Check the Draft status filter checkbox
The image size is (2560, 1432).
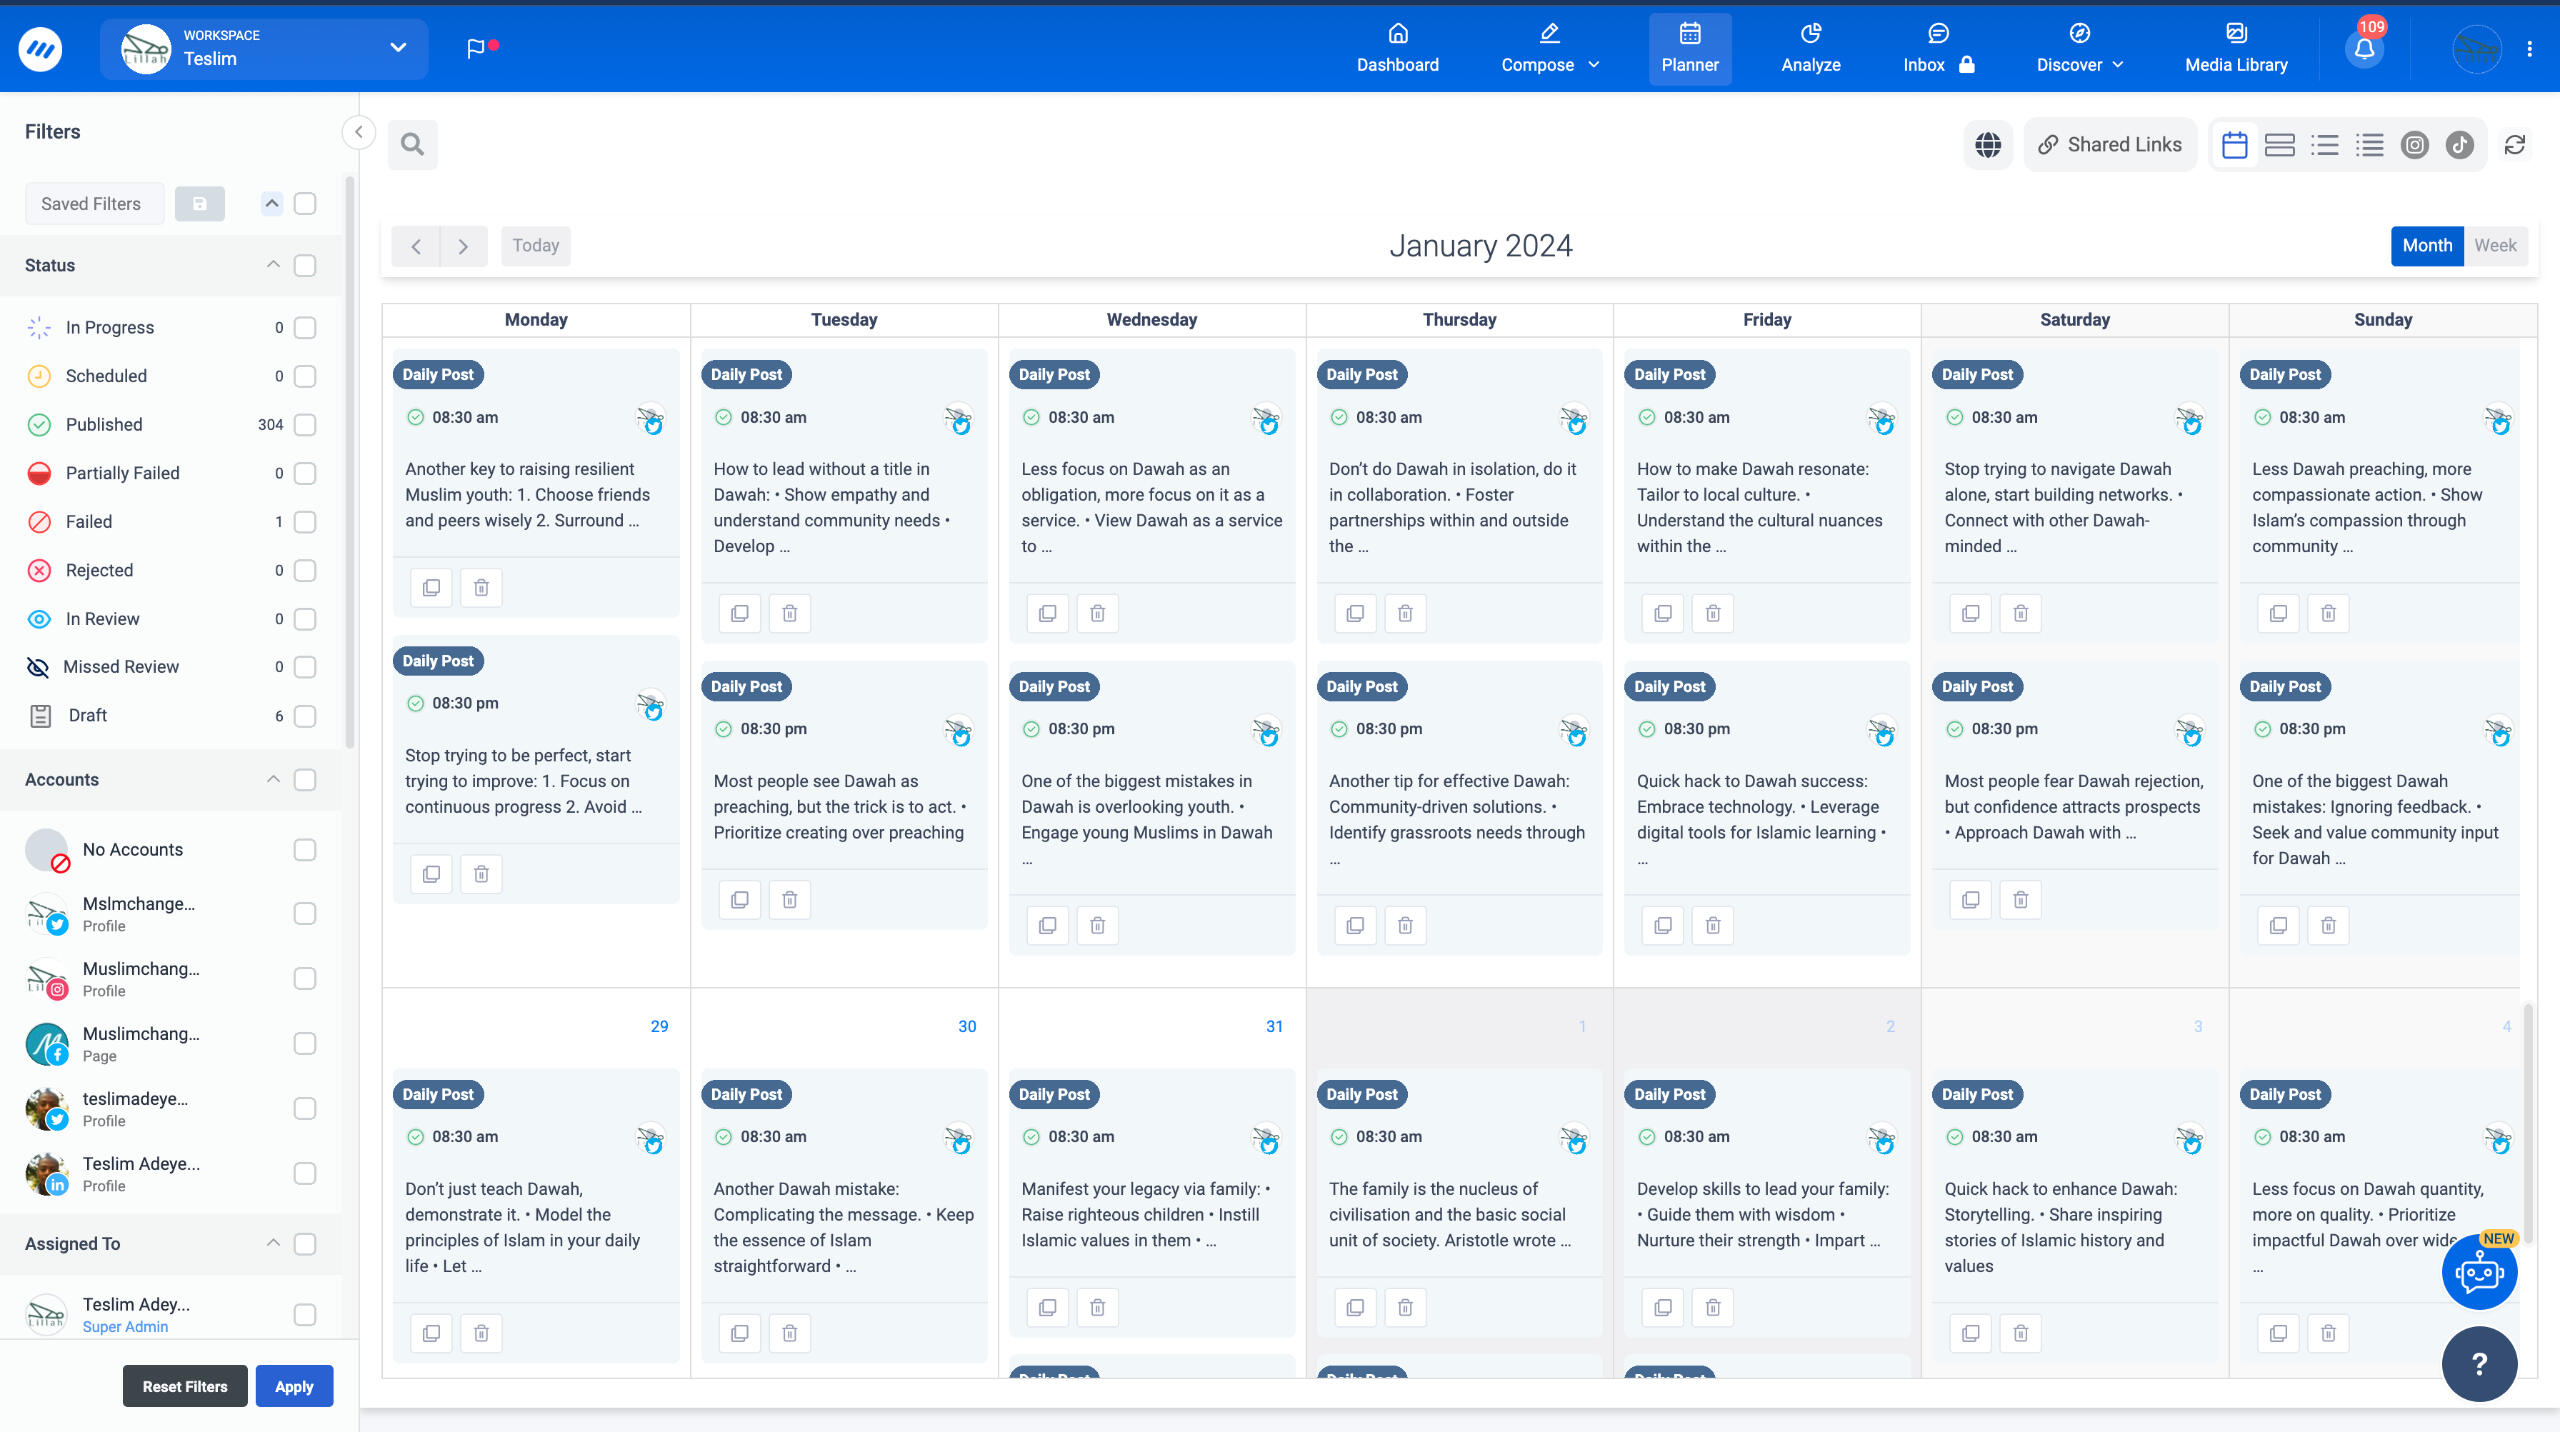click(304, 716)
